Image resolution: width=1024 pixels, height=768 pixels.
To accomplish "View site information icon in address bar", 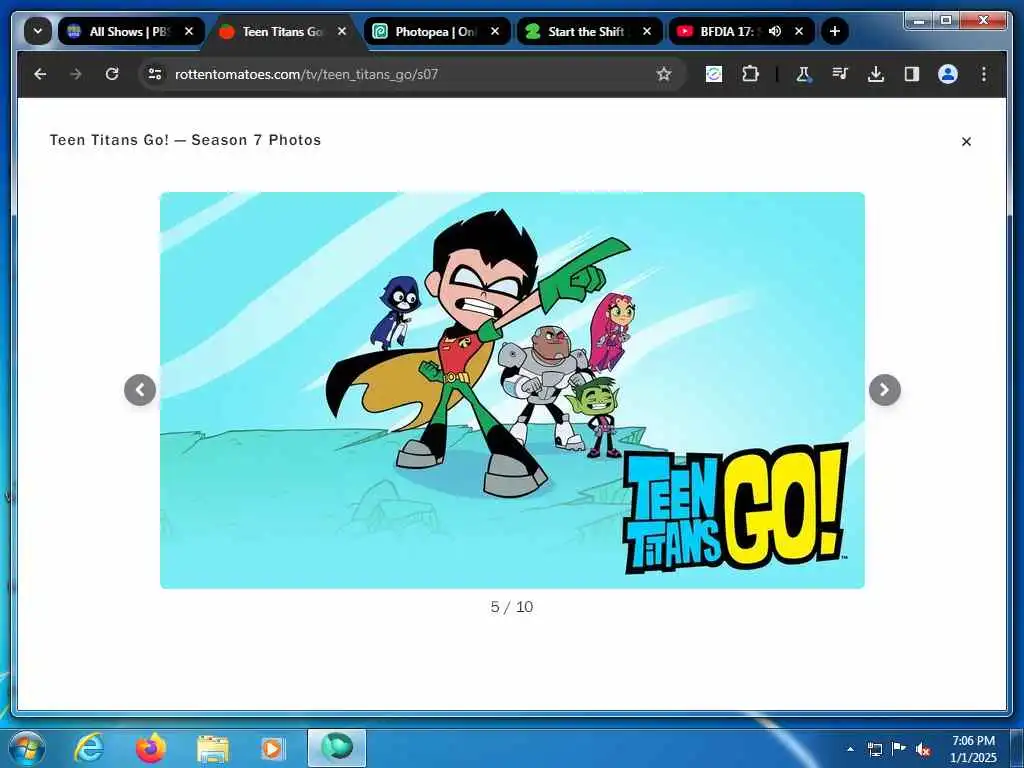I will click(x=155, y=74).
